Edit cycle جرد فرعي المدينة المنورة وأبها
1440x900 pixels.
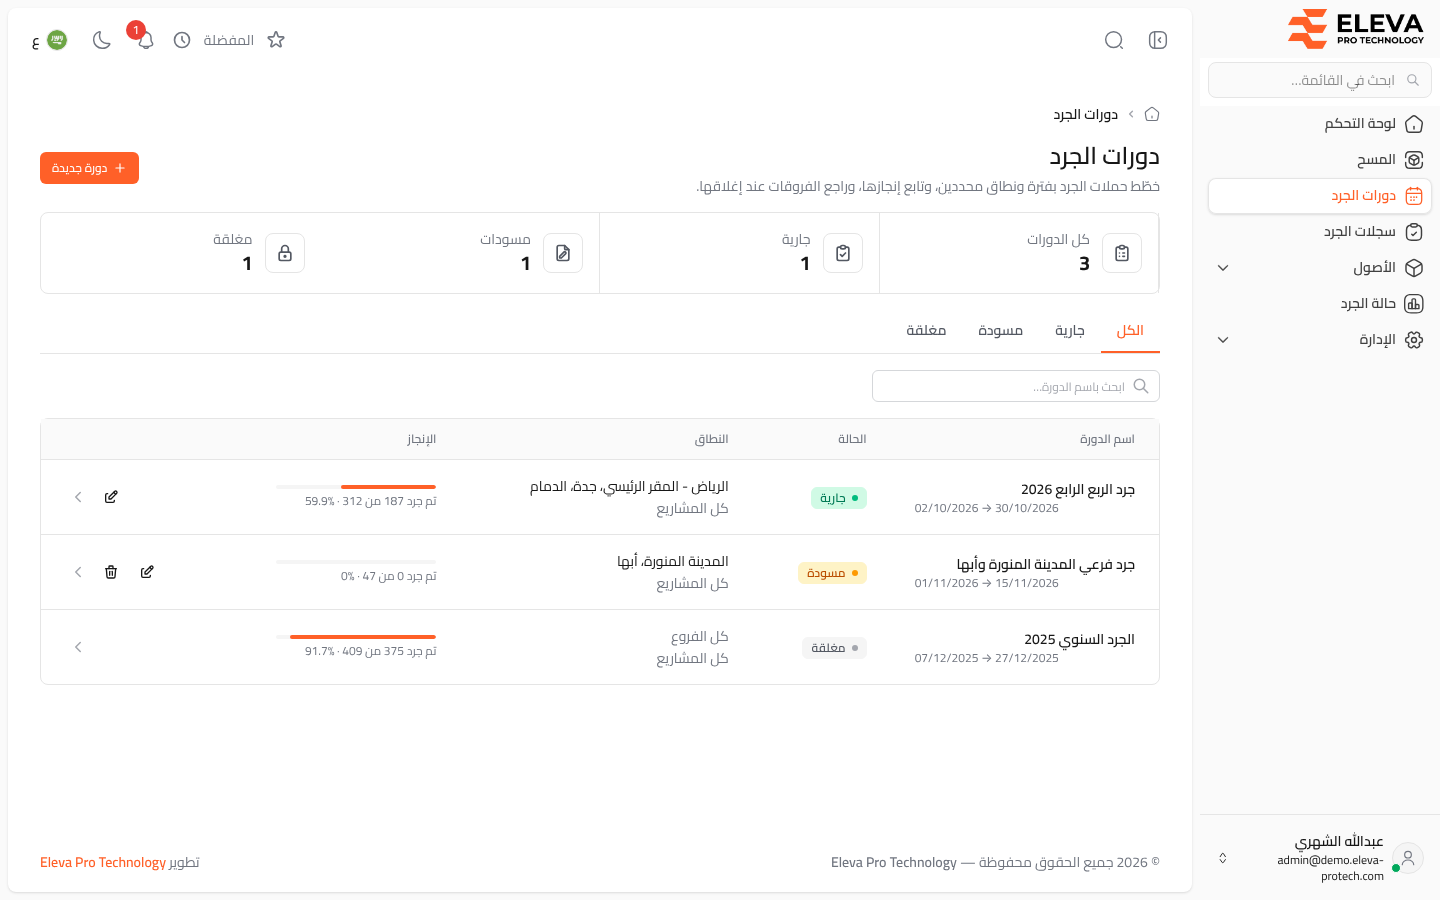(147, 572)
